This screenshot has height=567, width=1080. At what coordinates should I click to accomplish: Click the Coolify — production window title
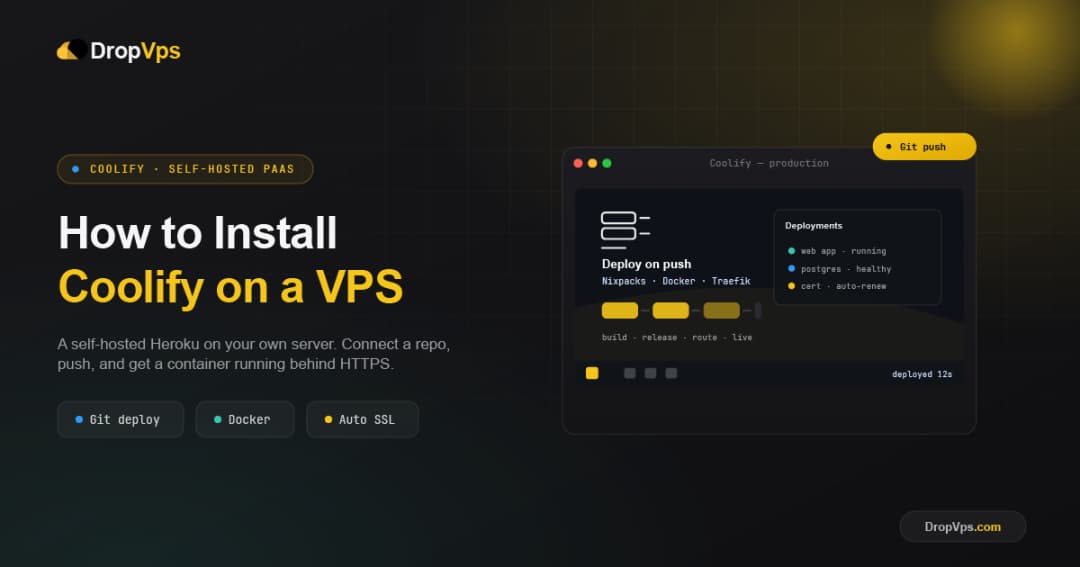pyautogui.click(x=769, y=163)
